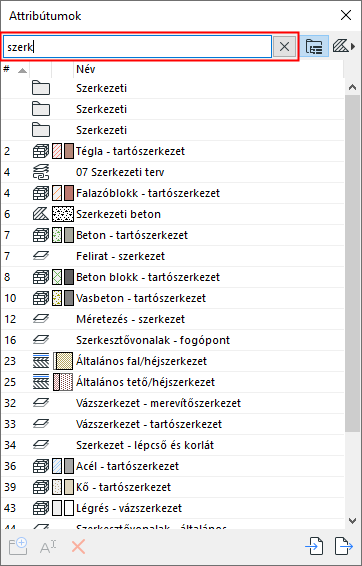
Task: Click the layer icon of Méretezés - szerkezet
Action: (x=40, y=319)
